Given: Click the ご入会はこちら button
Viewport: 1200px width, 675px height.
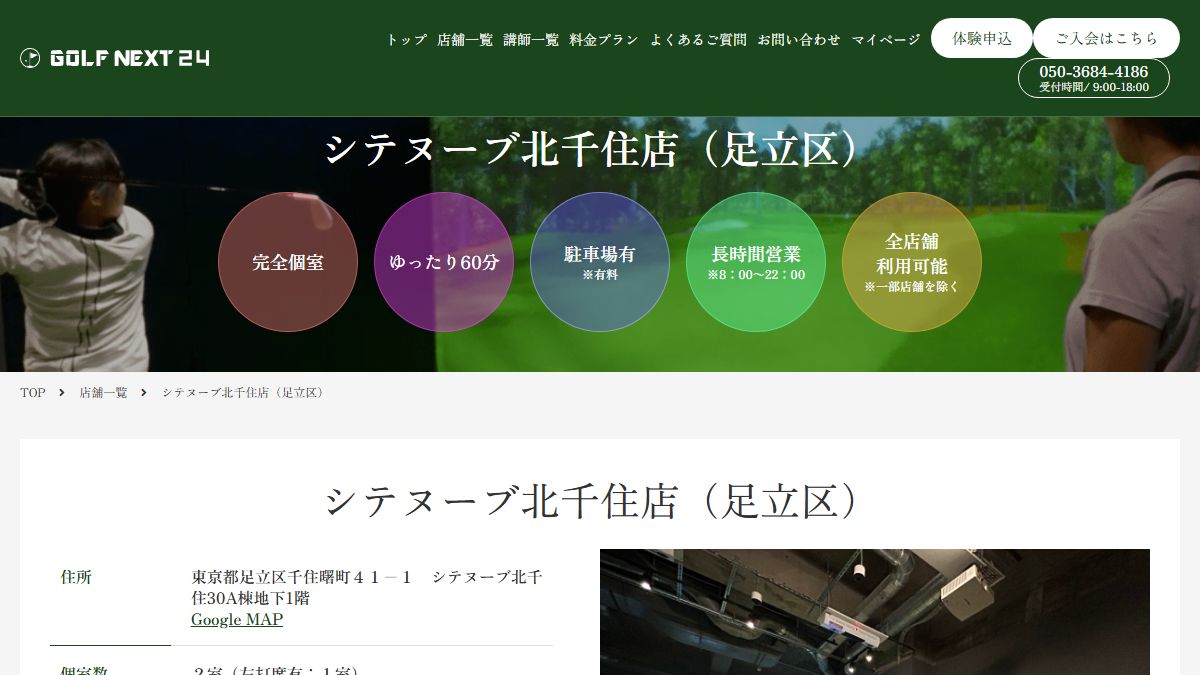Looking at the screenshot, I should point(1107,38).
